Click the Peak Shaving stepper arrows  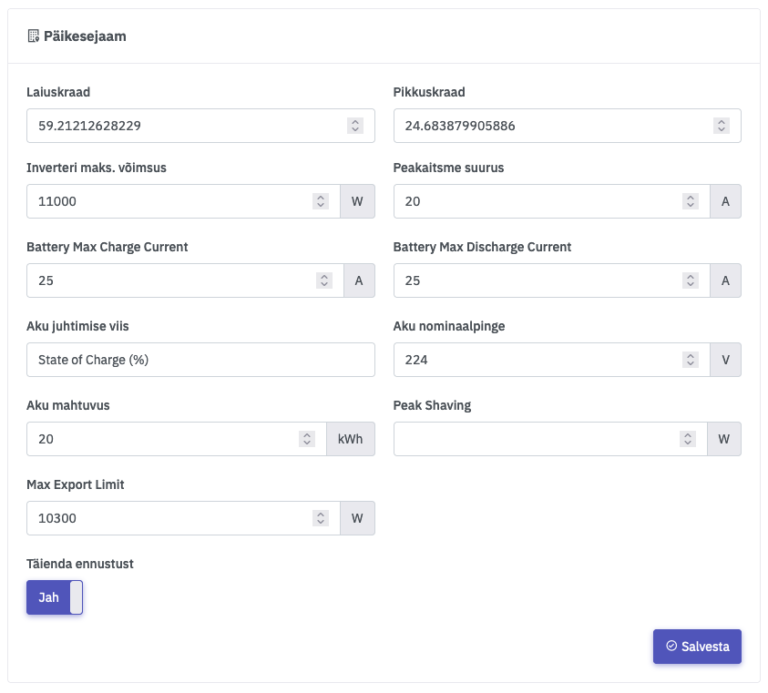(687, 439)
